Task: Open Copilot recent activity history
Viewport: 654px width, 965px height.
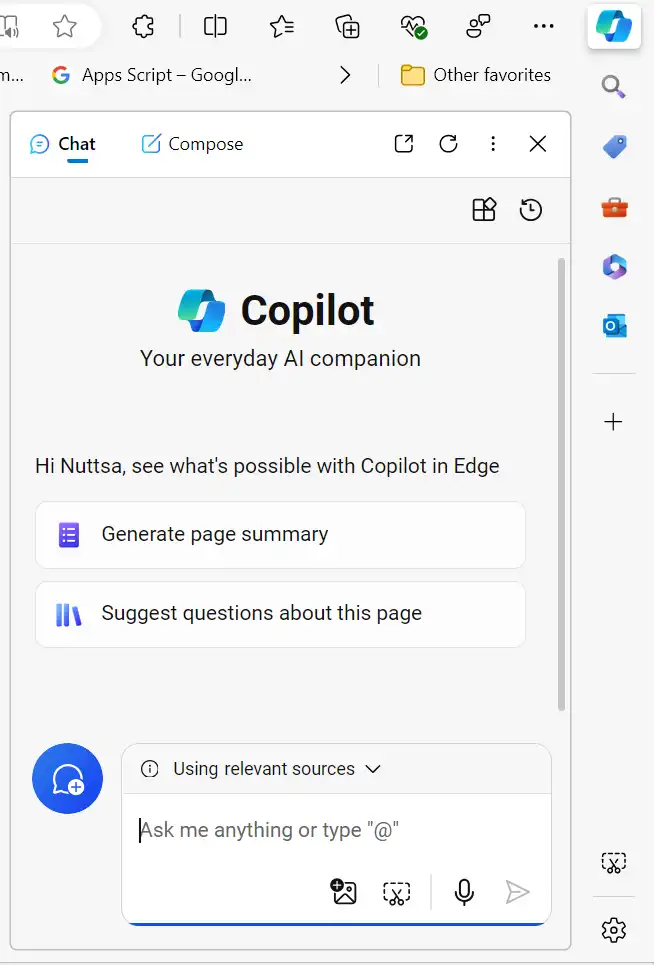Action: tap(531, 210)
